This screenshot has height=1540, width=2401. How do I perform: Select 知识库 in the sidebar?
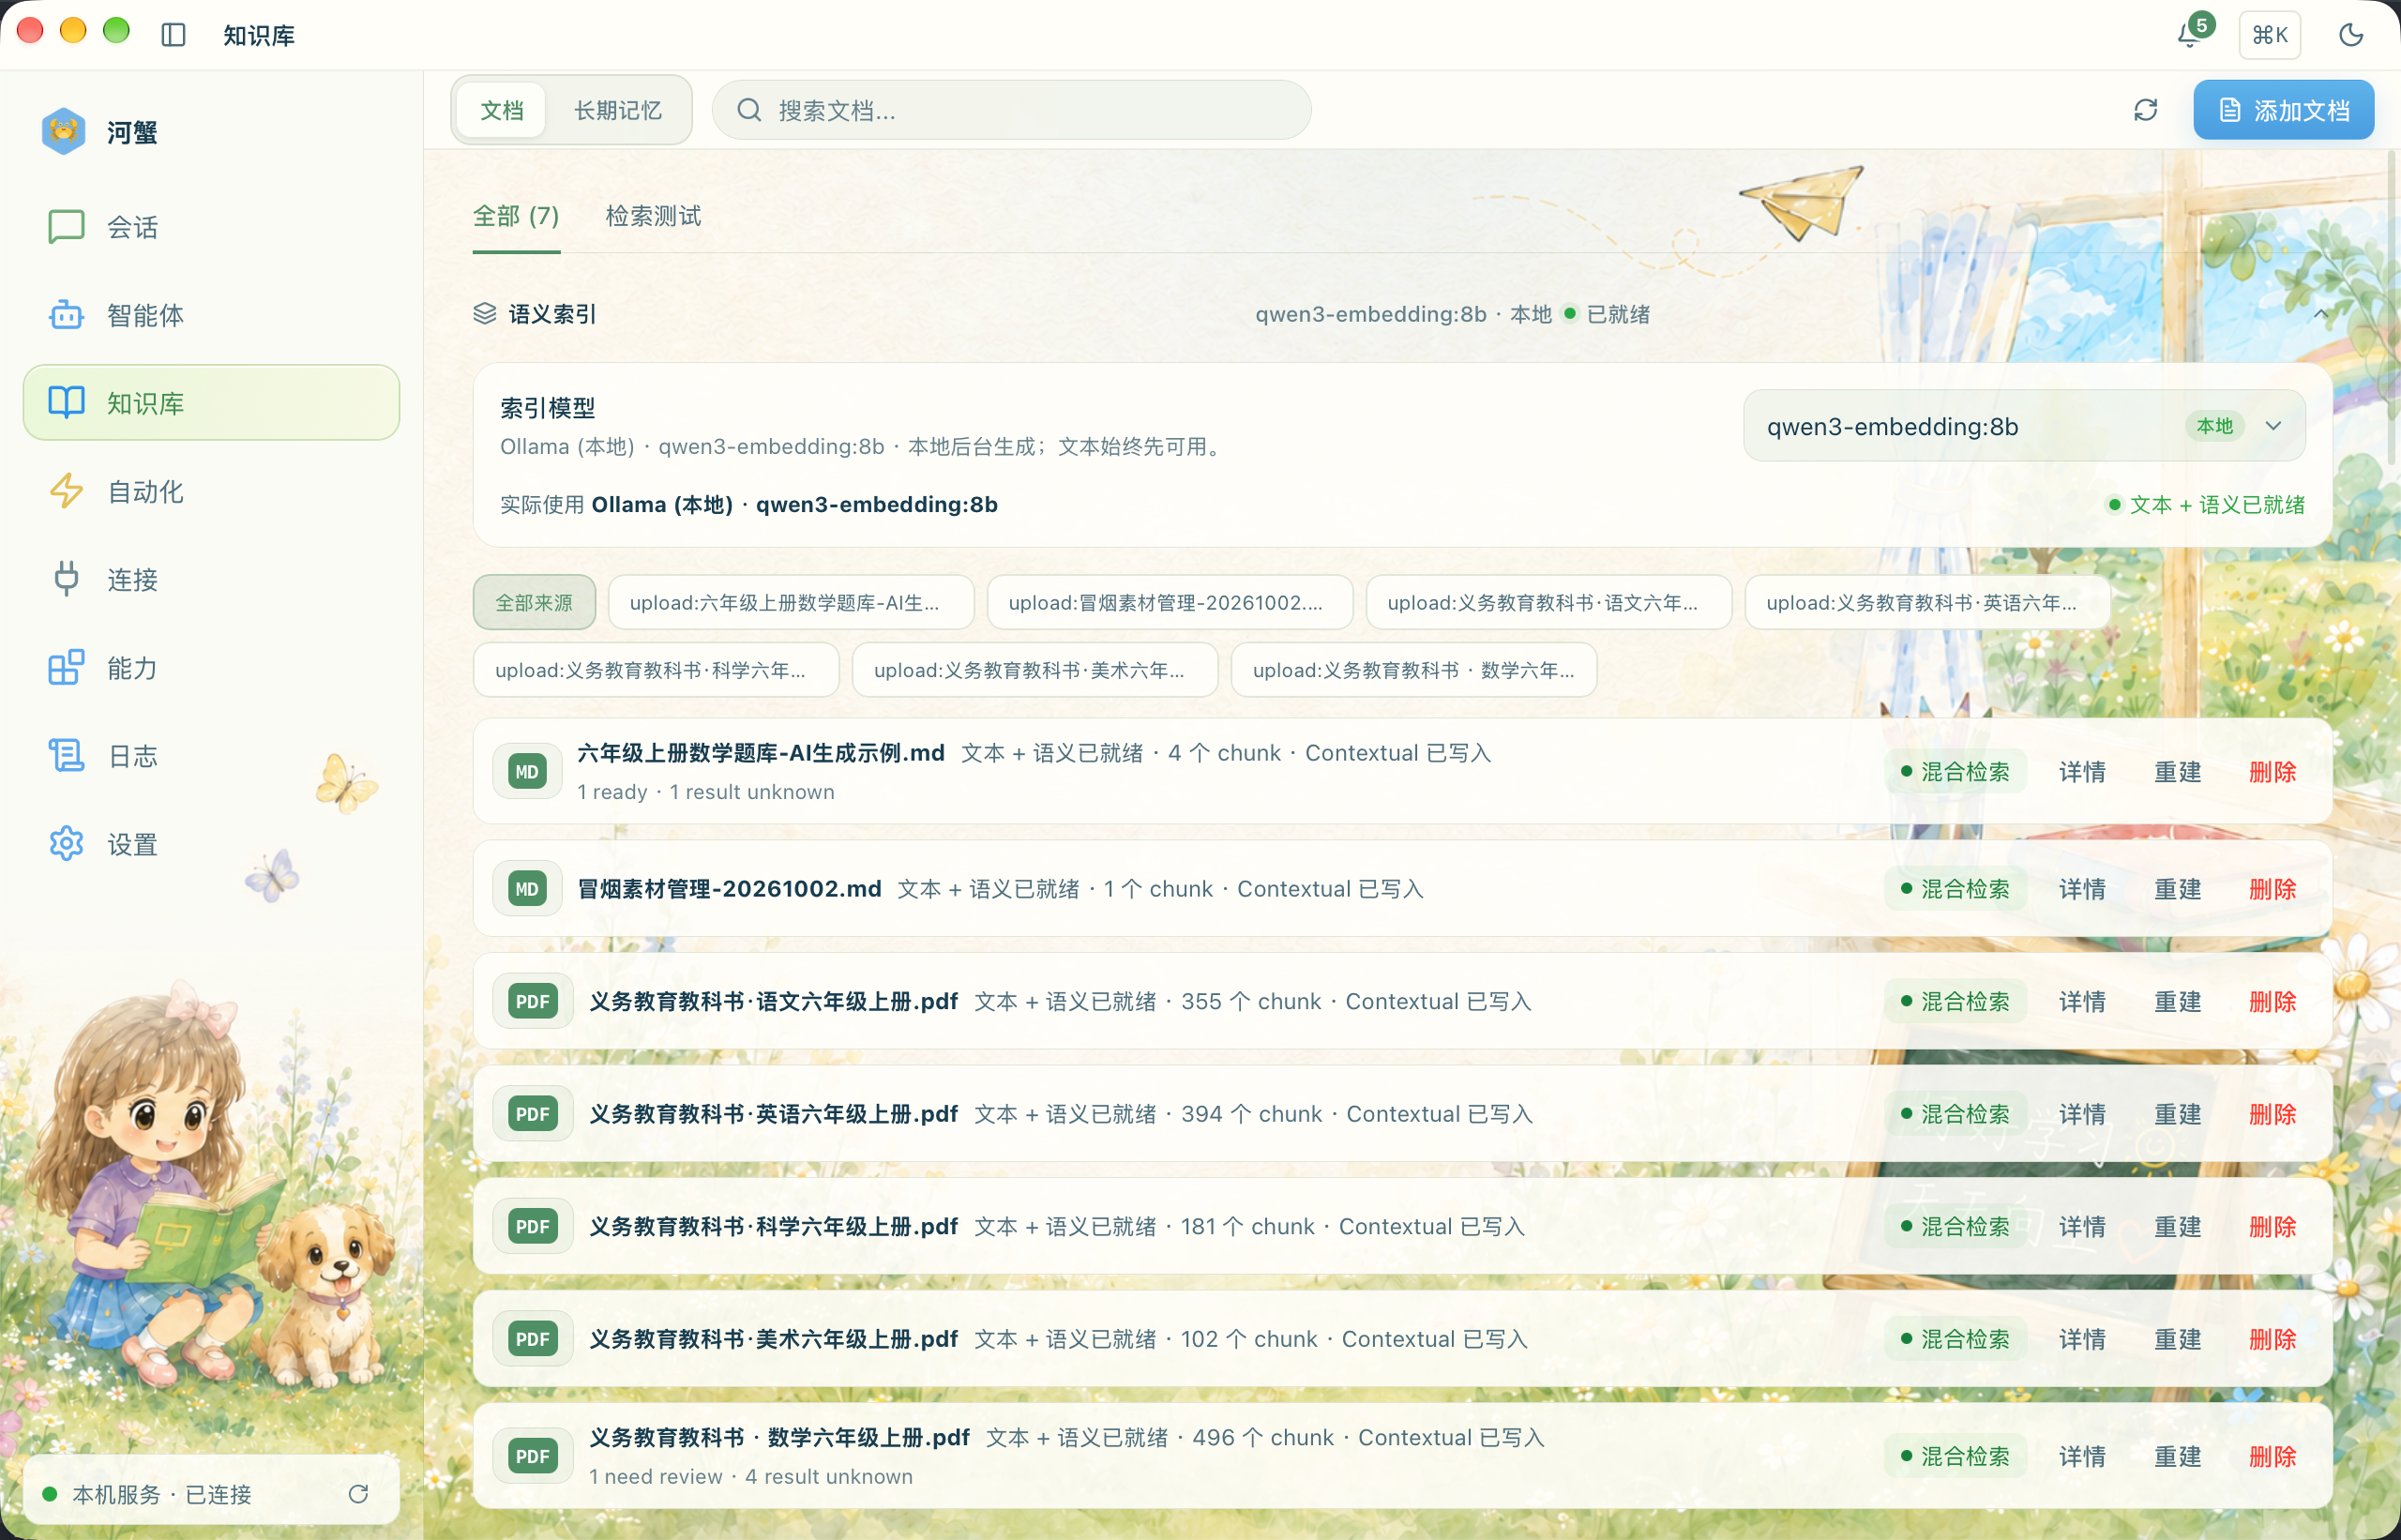coord(211,403)
